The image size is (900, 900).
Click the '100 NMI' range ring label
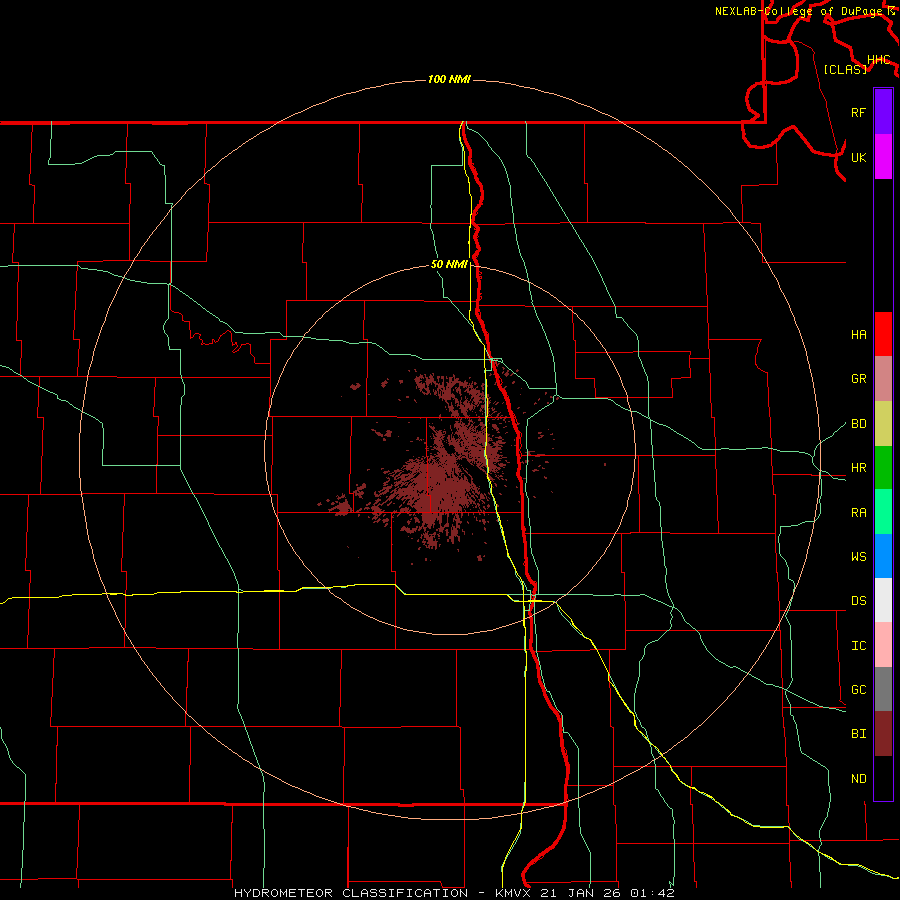pos(449,79)
